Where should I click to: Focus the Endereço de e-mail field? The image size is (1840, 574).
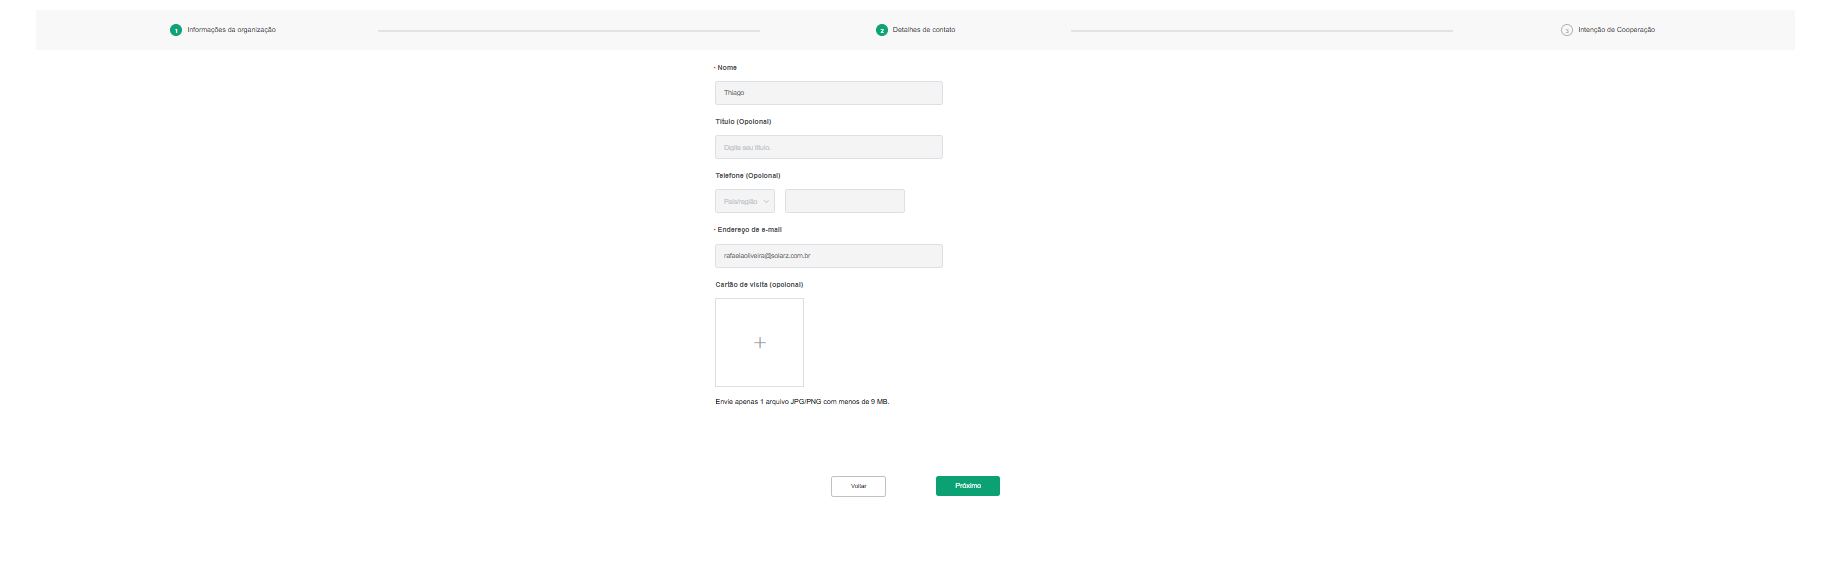[x=829, y=256]
